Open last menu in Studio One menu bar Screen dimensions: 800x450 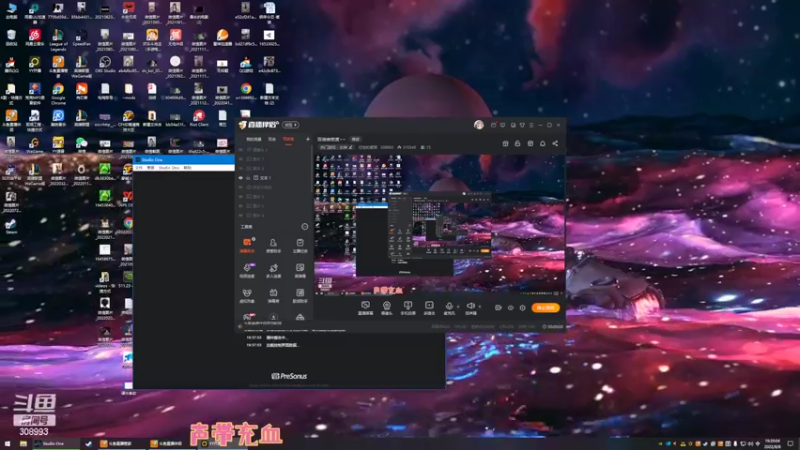tap(187, 168)
